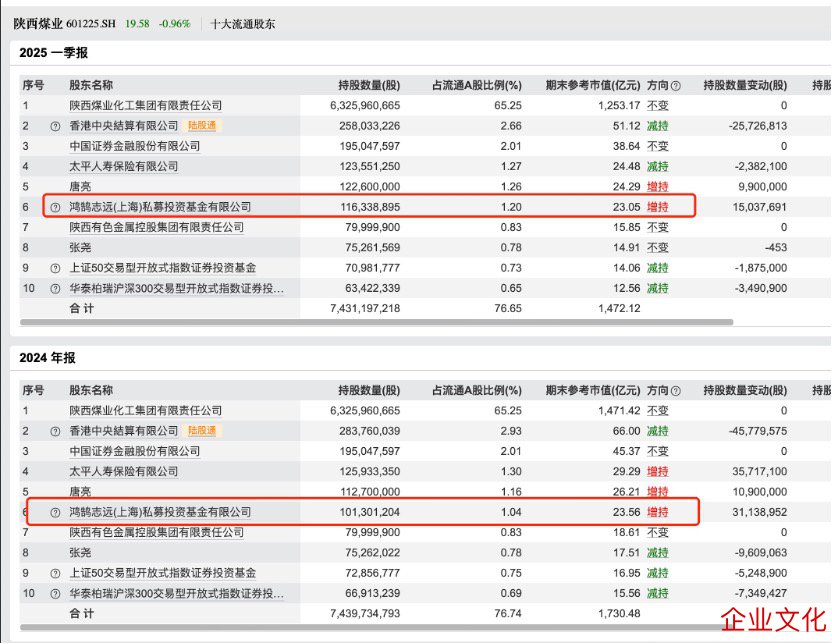Click the 2025 一季报 section title

coord(54,53)
